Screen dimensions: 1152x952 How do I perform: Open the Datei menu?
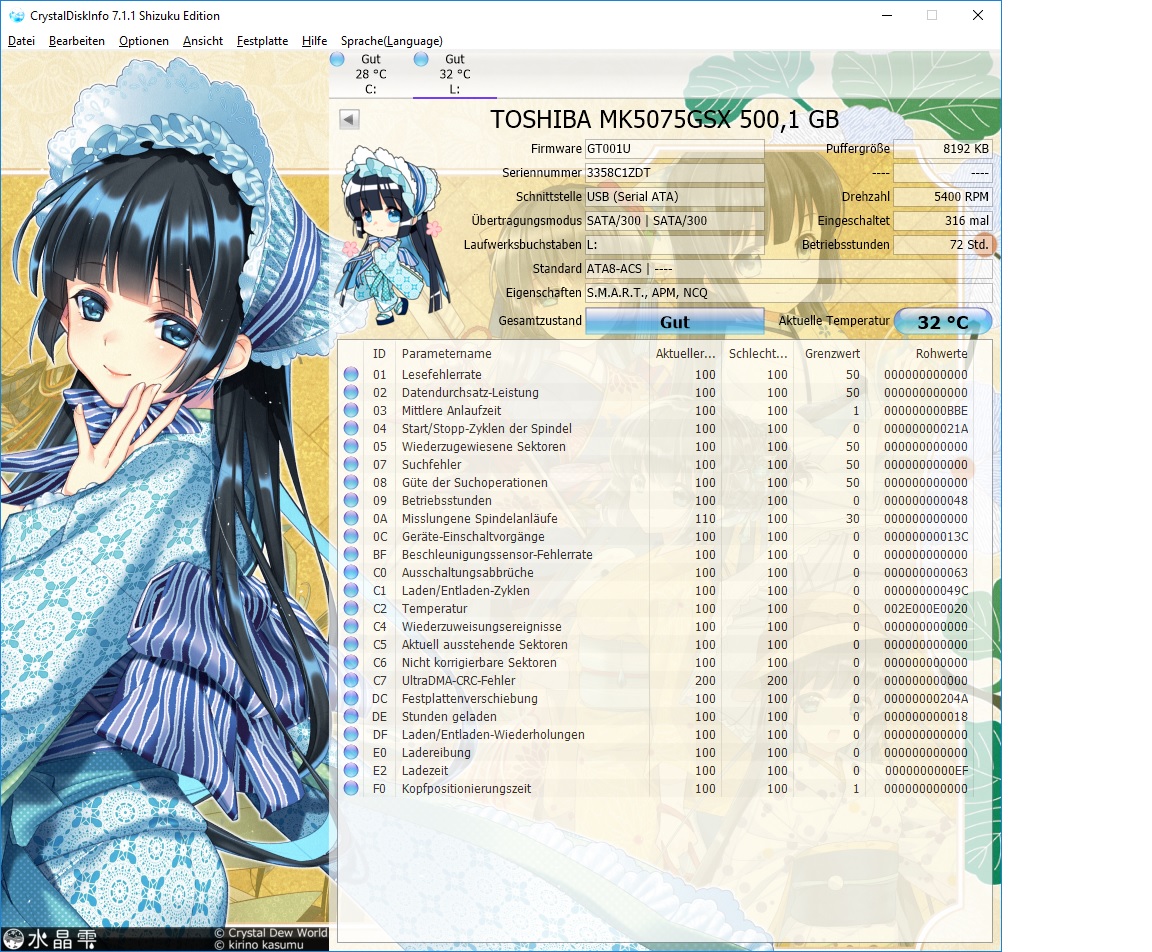(x=21, y=41)
